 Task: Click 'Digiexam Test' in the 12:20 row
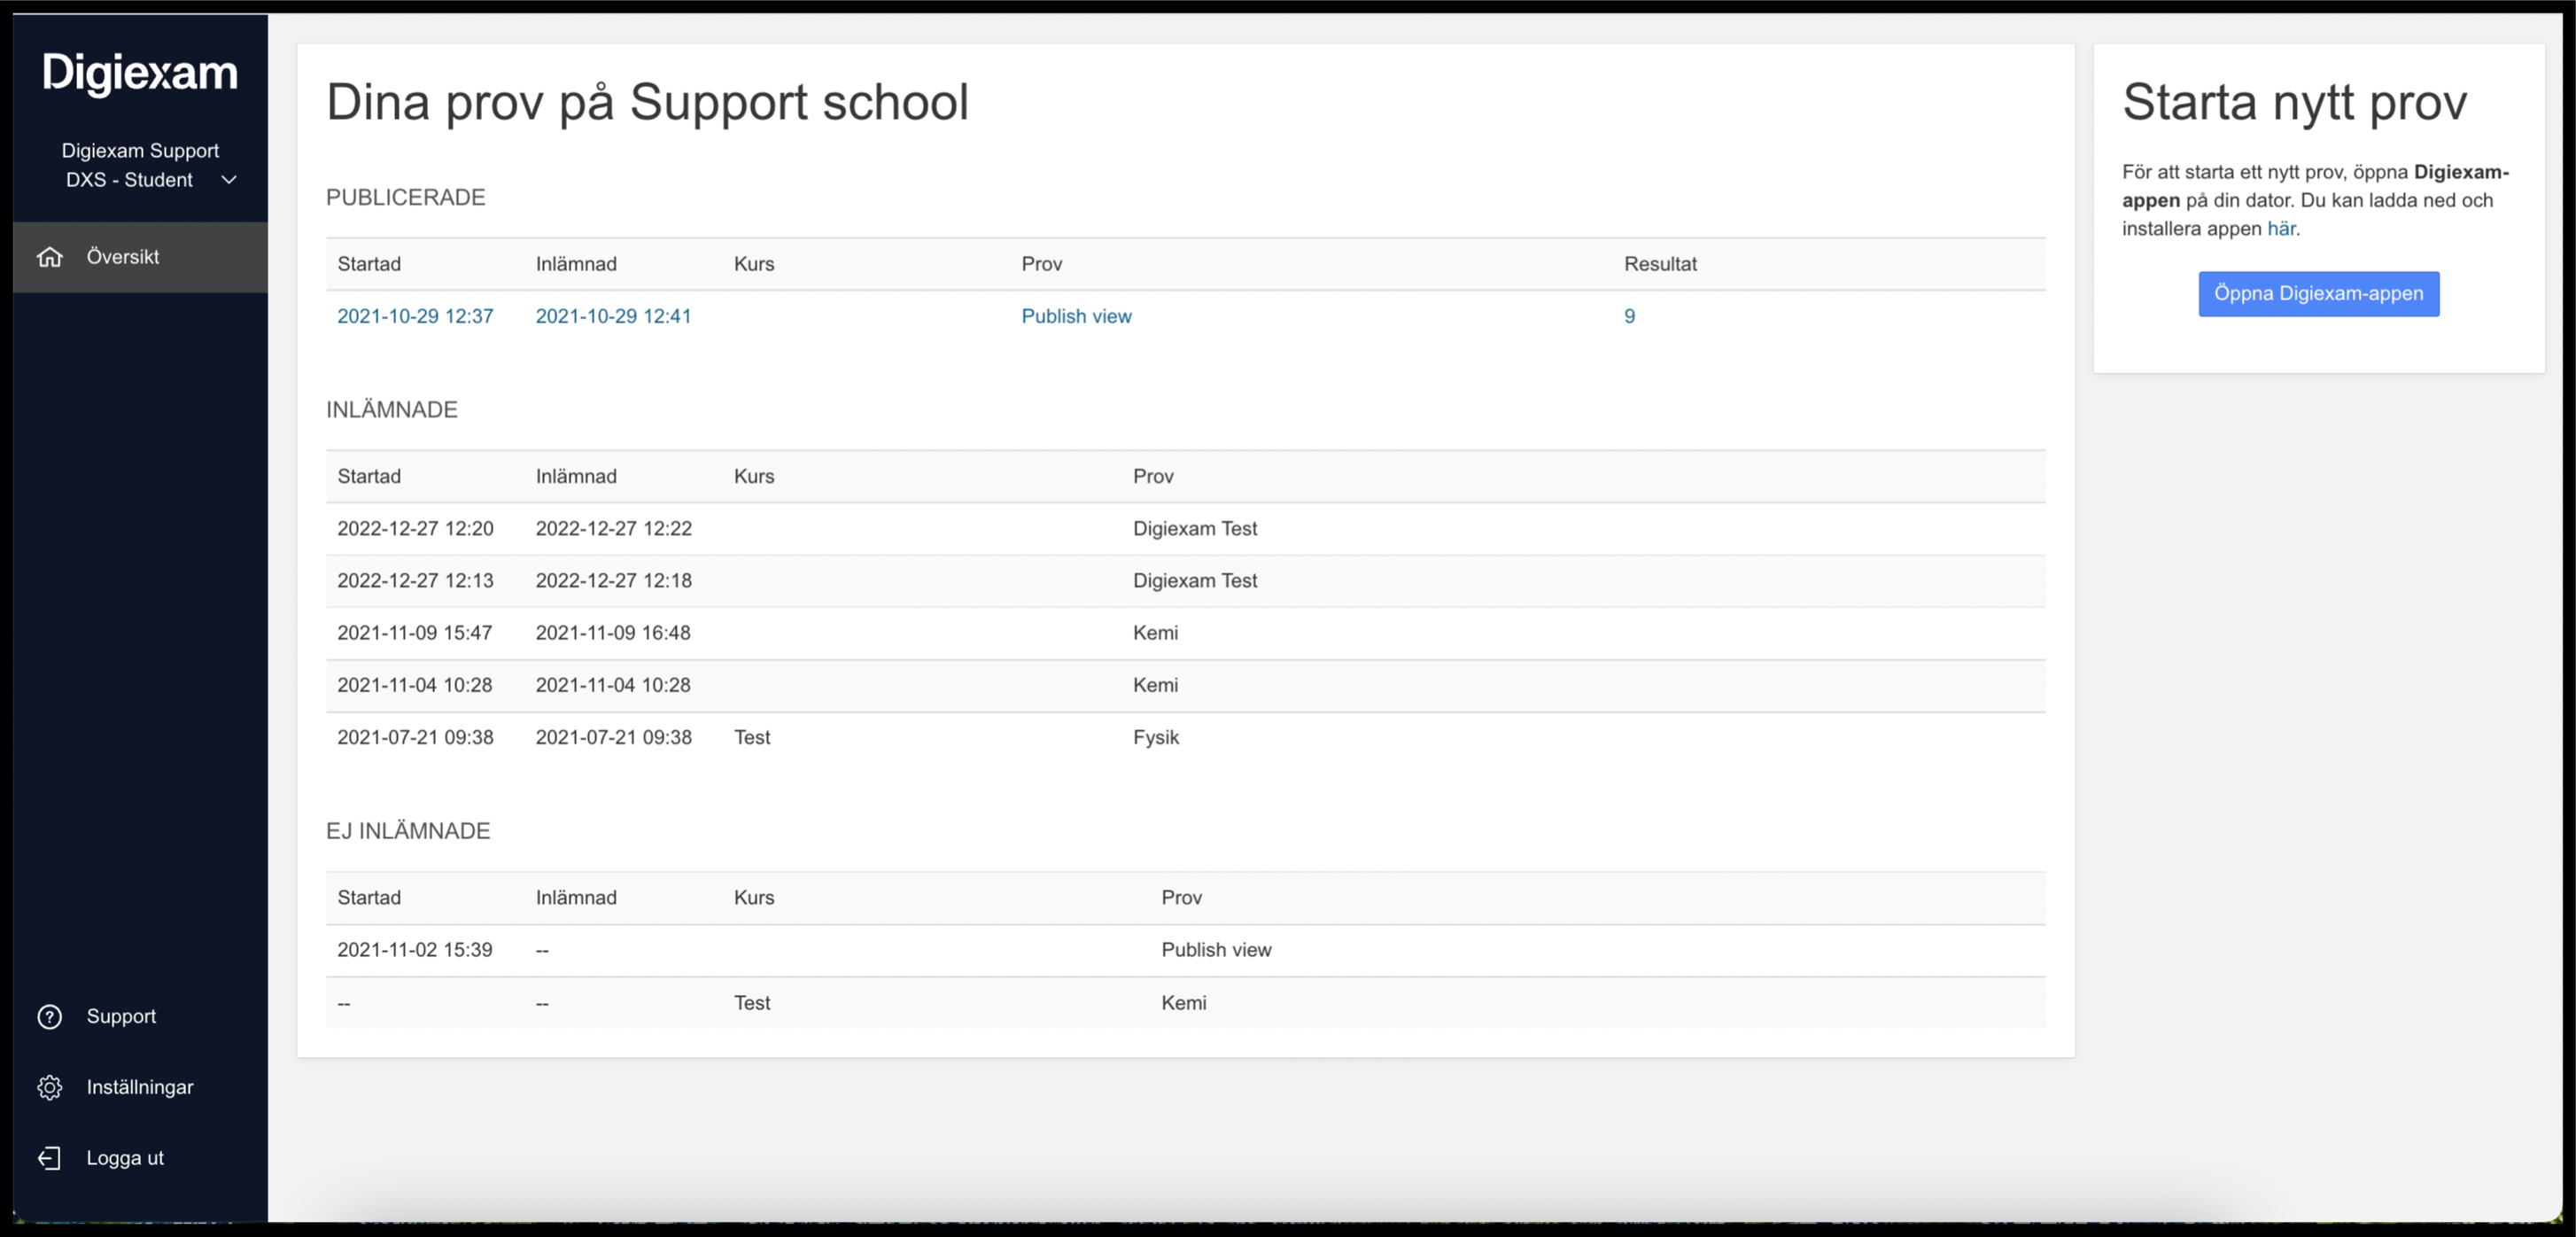[x=1195, y=529]
